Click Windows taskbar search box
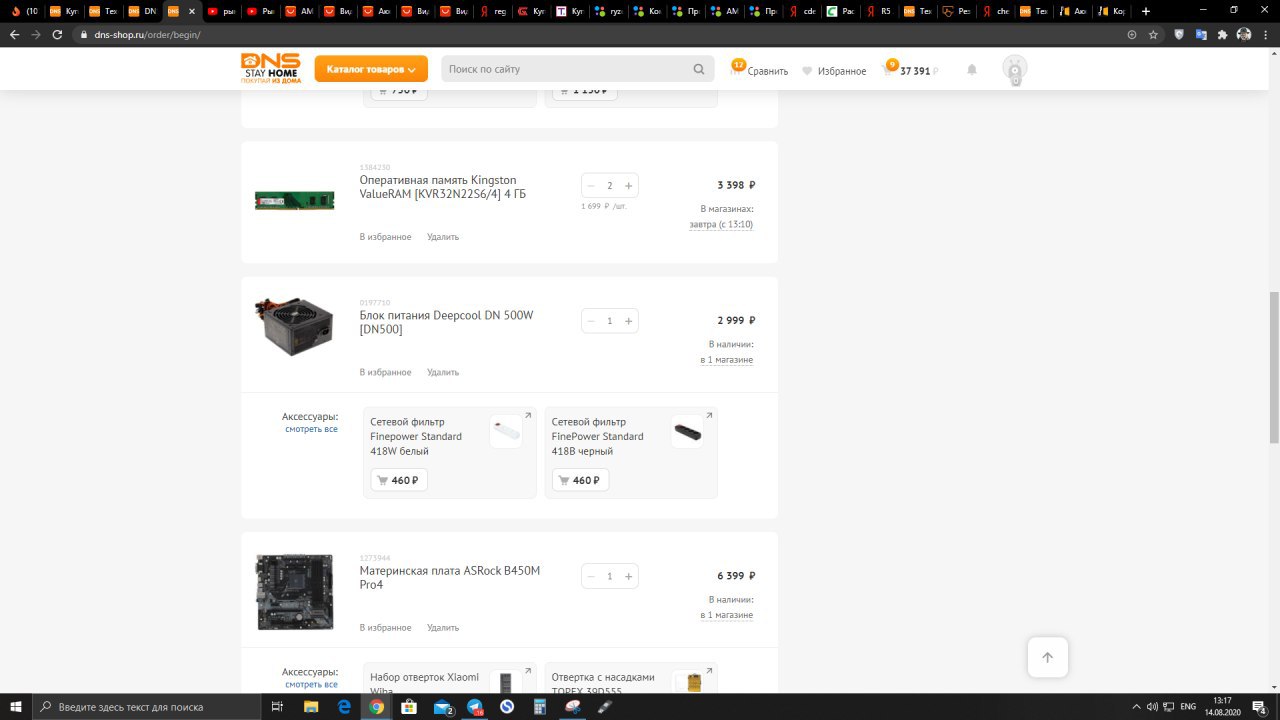 (x=146, y=707)
